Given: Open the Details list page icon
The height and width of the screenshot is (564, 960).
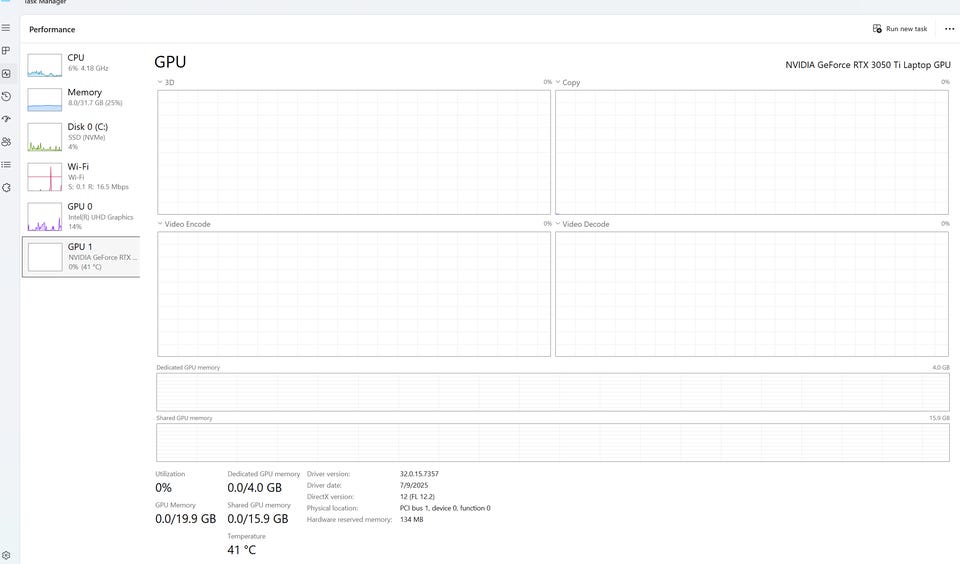Looking at the screenshot, I should click(6, 165).
